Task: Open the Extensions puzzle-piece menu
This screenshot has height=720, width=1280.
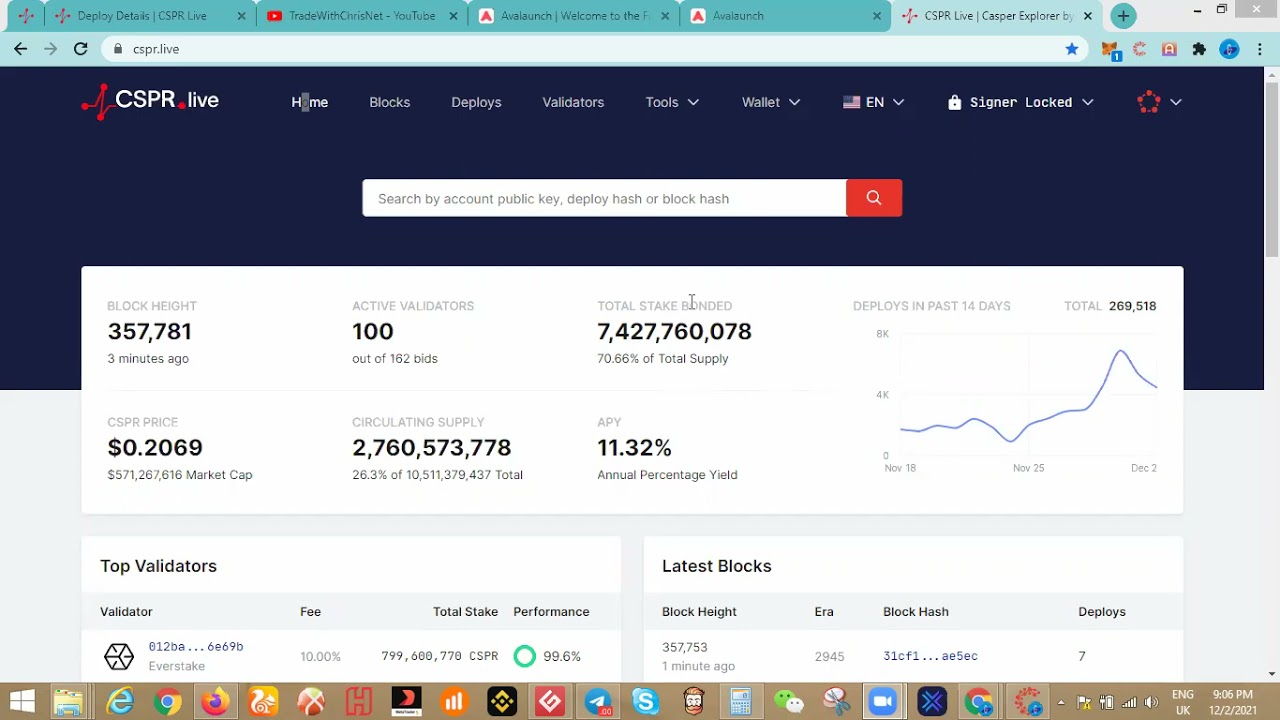Action: [1199, 49]
